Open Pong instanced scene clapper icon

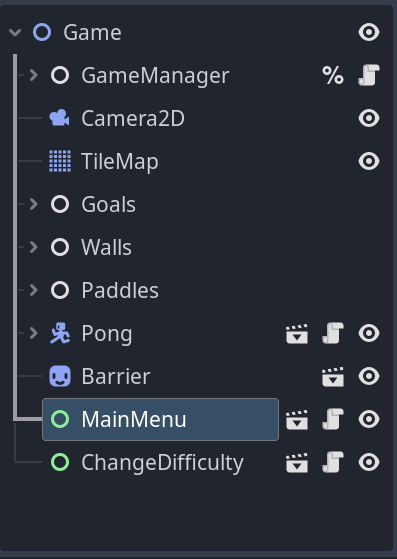click(297, 334)
